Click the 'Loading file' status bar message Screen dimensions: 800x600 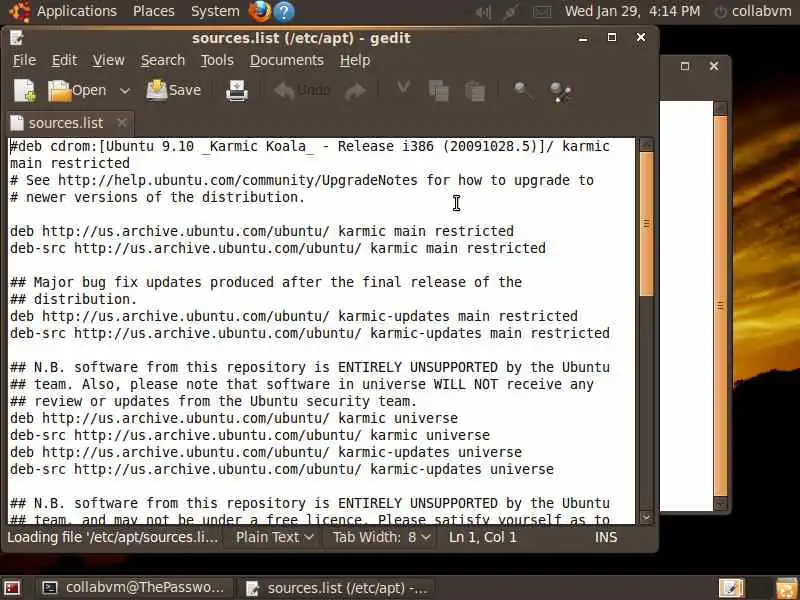click(113, 537)
